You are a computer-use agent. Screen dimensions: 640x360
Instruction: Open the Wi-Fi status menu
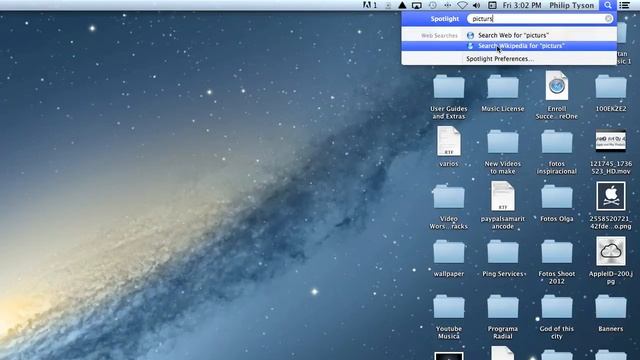point(462,5)
